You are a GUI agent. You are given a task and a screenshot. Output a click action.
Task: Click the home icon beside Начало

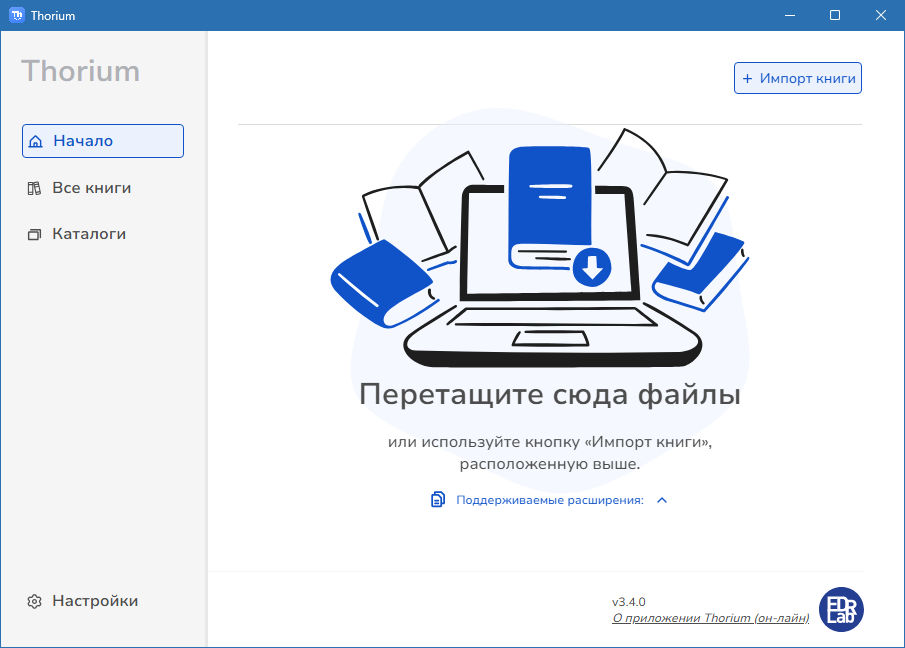pos(36,141)
